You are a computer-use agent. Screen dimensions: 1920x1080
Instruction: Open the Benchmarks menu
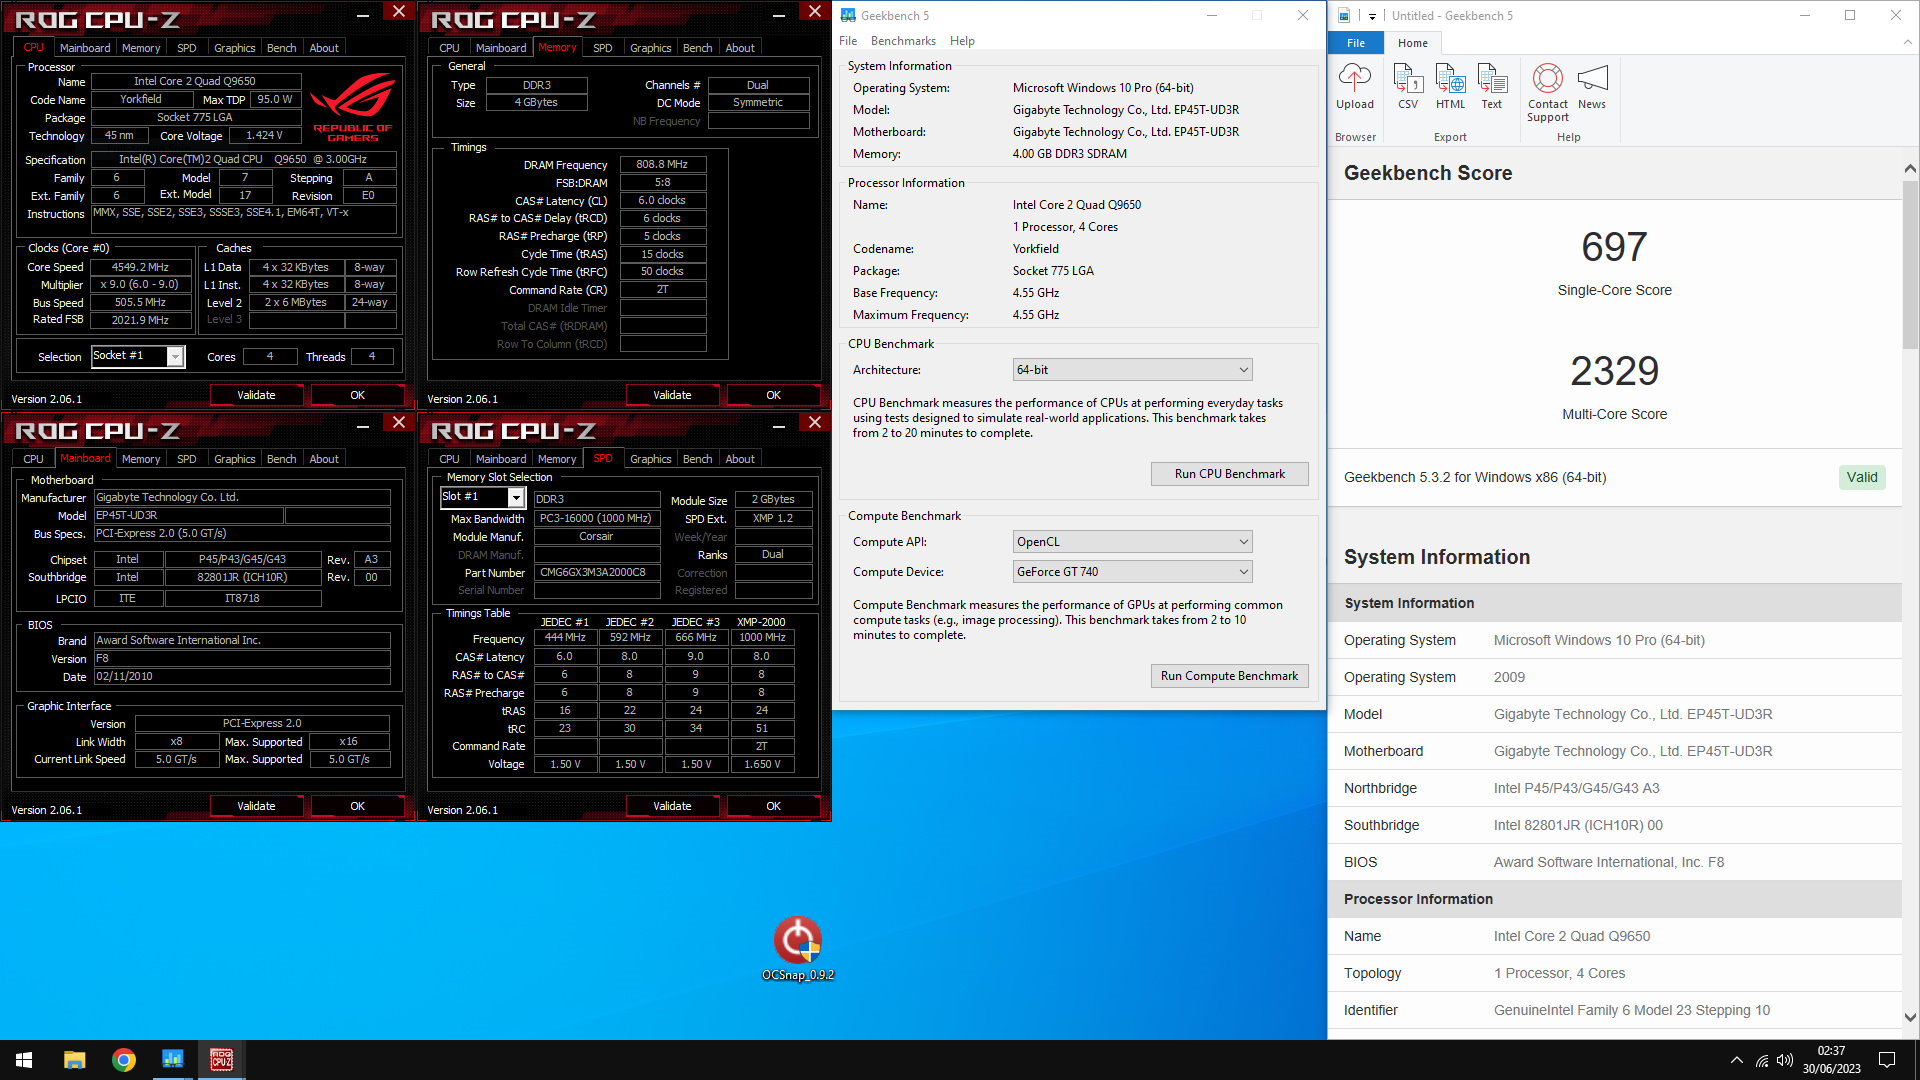[x=903, y=41]
